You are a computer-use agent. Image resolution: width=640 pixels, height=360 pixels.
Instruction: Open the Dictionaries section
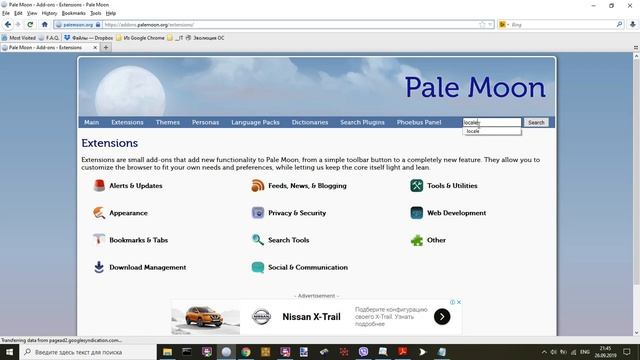pos(310,122)
